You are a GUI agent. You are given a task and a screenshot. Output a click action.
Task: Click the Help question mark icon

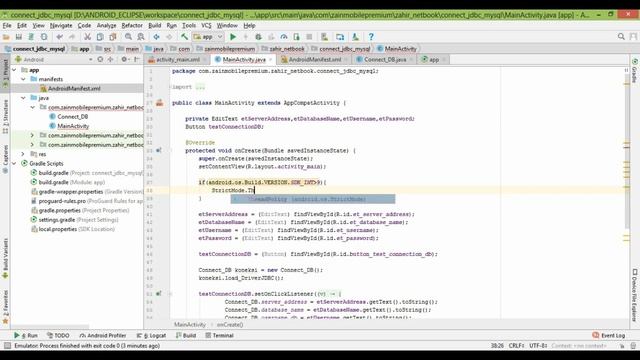coord(371,37)
